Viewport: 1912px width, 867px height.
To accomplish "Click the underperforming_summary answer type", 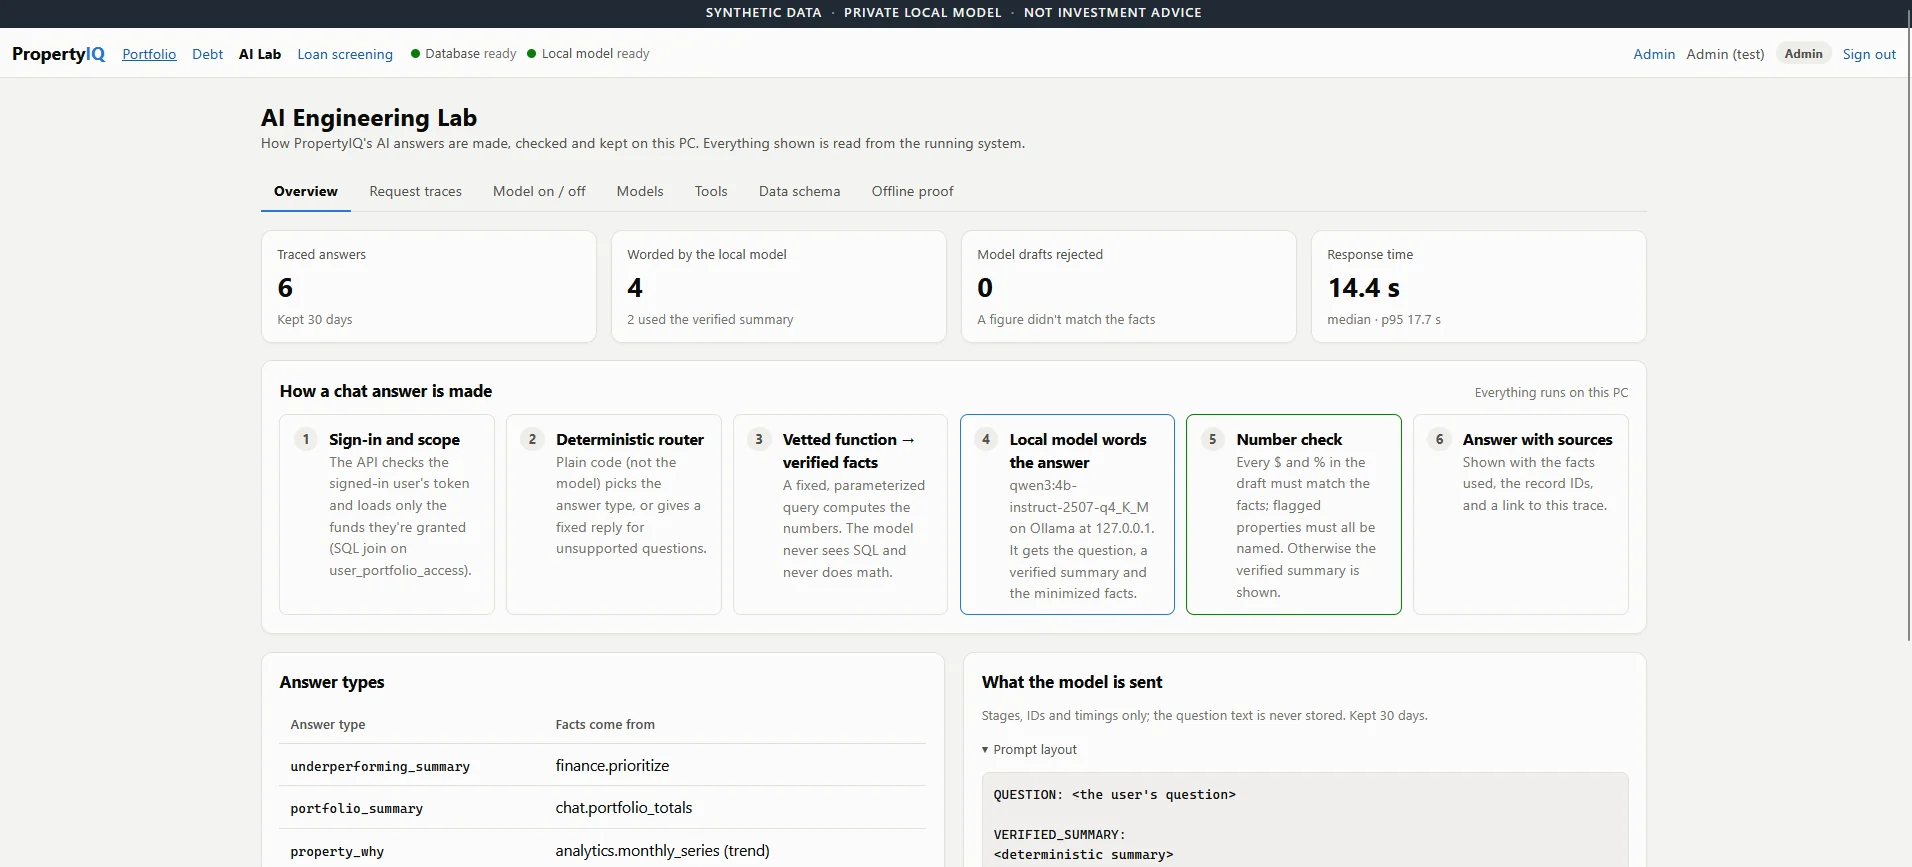I will [380, 766].
